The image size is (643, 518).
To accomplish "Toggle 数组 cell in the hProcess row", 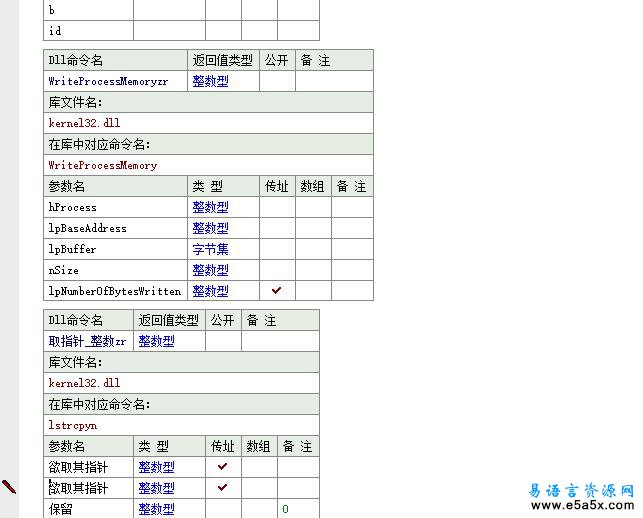I will click(313, 207).
